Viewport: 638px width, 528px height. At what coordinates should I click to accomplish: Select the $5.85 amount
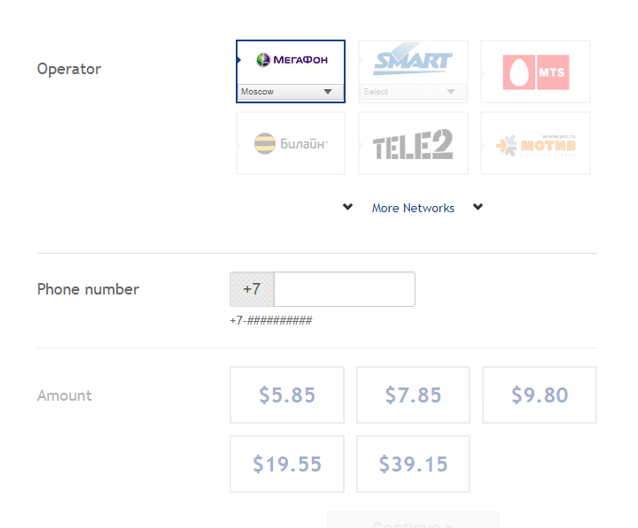[x=287, y=395]
